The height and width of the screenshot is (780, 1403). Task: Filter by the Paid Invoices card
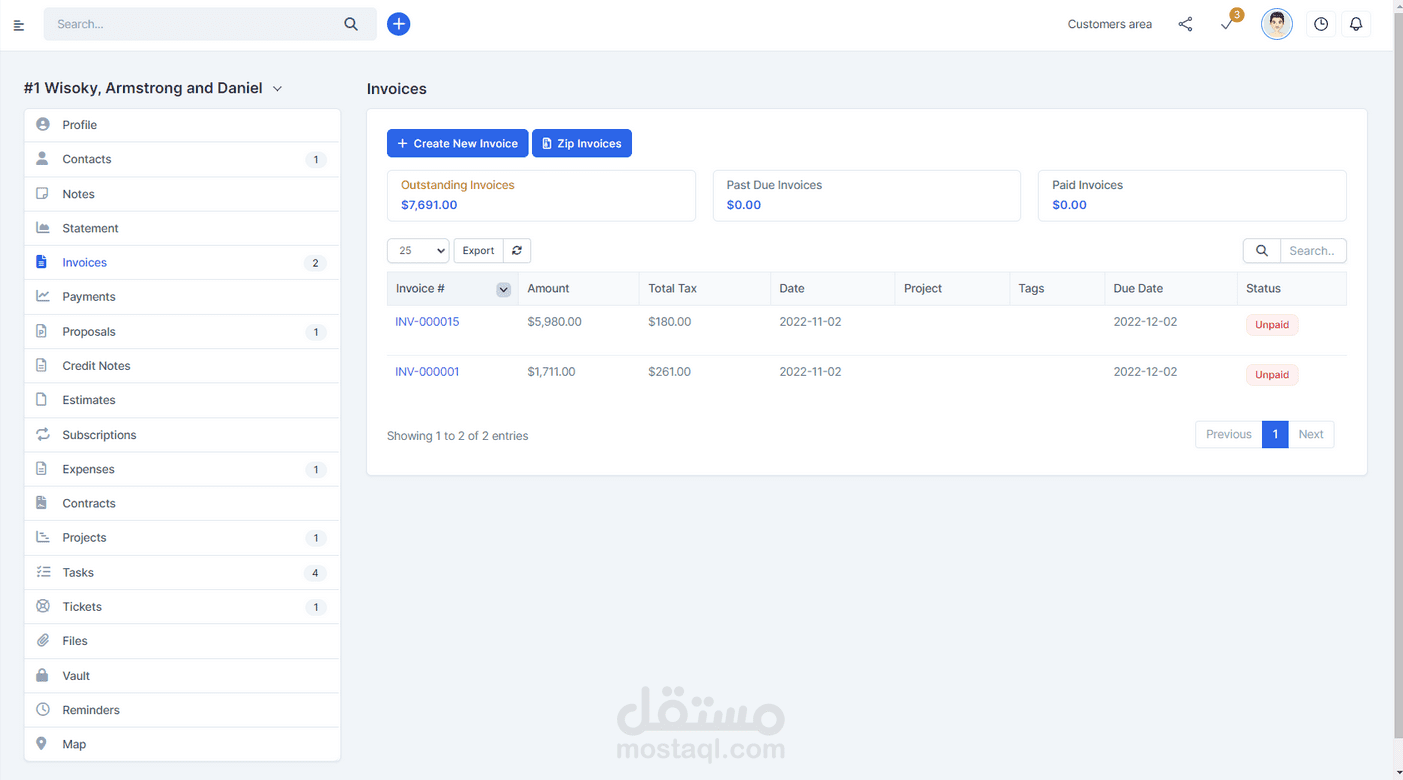[1192, 195]
